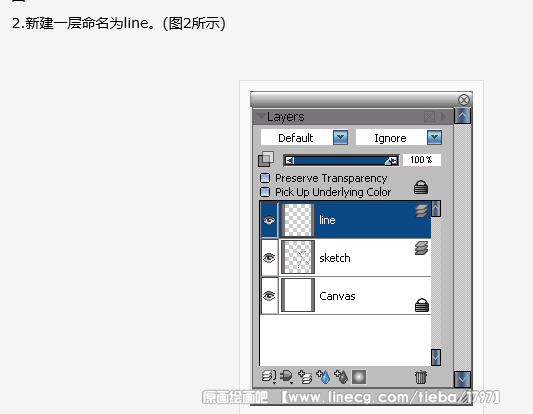
Task: Click lock icon beside Pick Up Underlying Color
Action: click(421, 187)
